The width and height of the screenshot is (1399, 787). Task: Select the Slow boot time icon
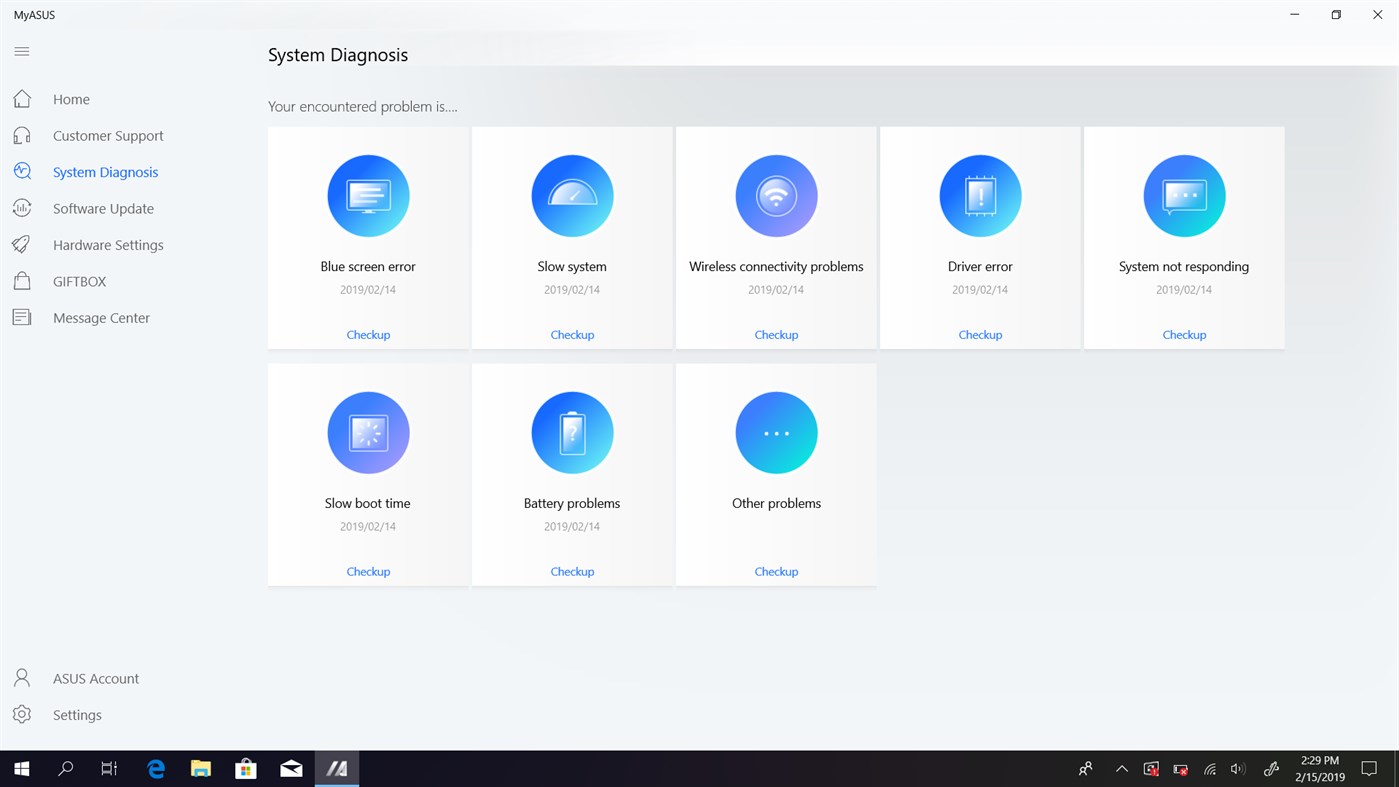(368, 433)
